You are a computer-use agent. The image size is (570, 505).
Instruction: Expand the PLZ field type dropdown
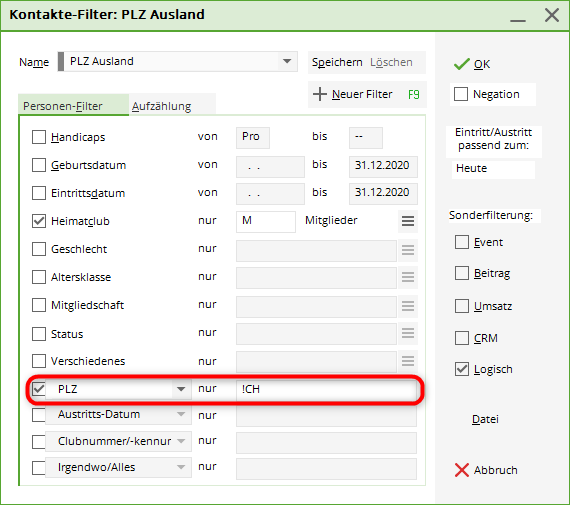(181, 389)
